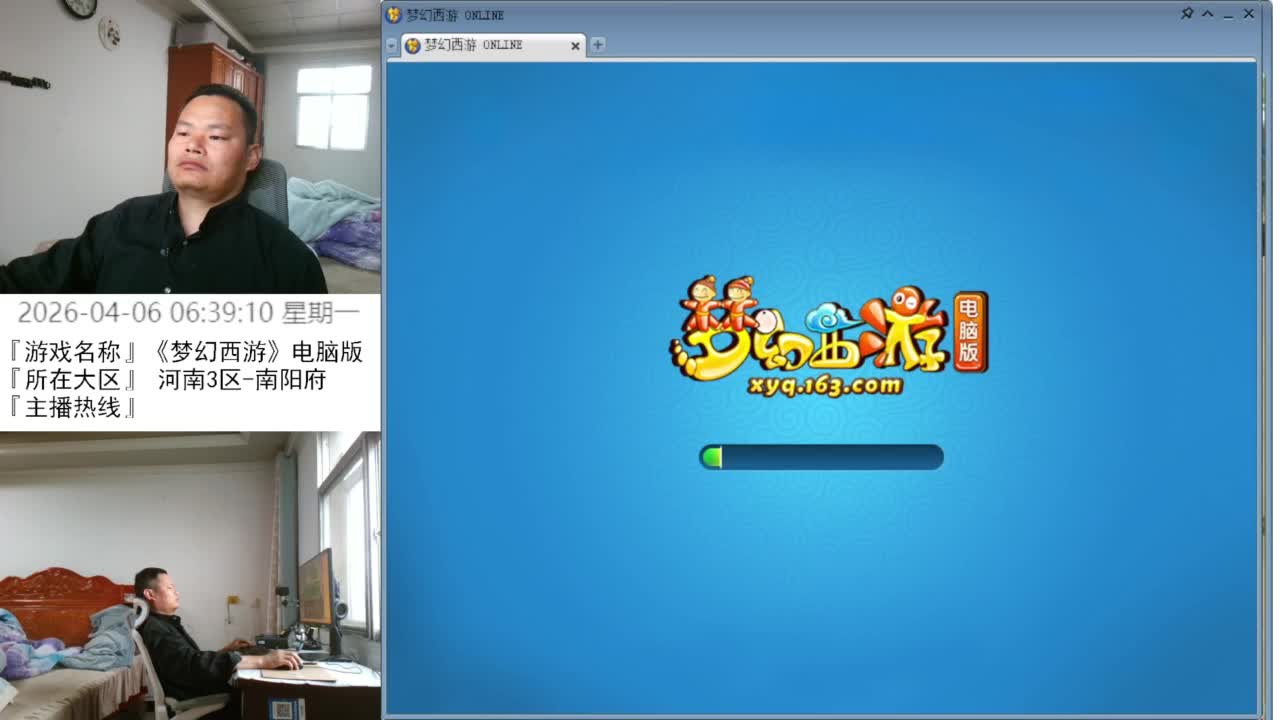This screenshot has width=1280, height=720.
Task: Click the 『游戏名称』《梦幻西游》电脑版 line
Action: pyautogui.click(x=185, y=352)
